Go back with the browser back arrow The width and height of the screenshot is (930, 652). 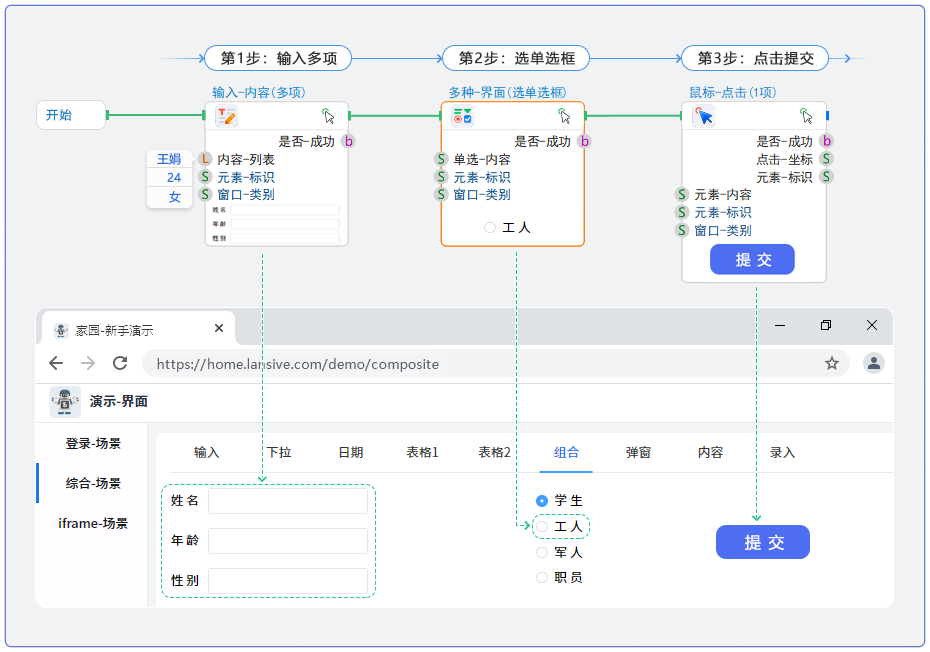56,363
